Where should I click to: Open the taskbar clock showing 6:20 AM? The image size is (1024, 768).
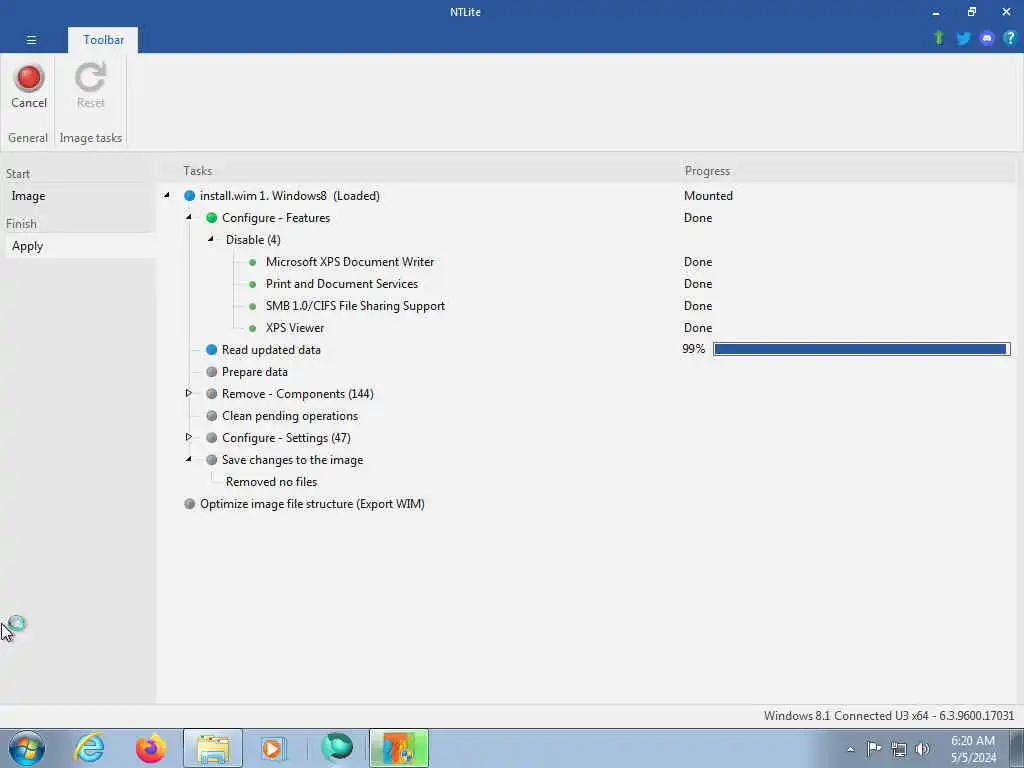[973, 749]
